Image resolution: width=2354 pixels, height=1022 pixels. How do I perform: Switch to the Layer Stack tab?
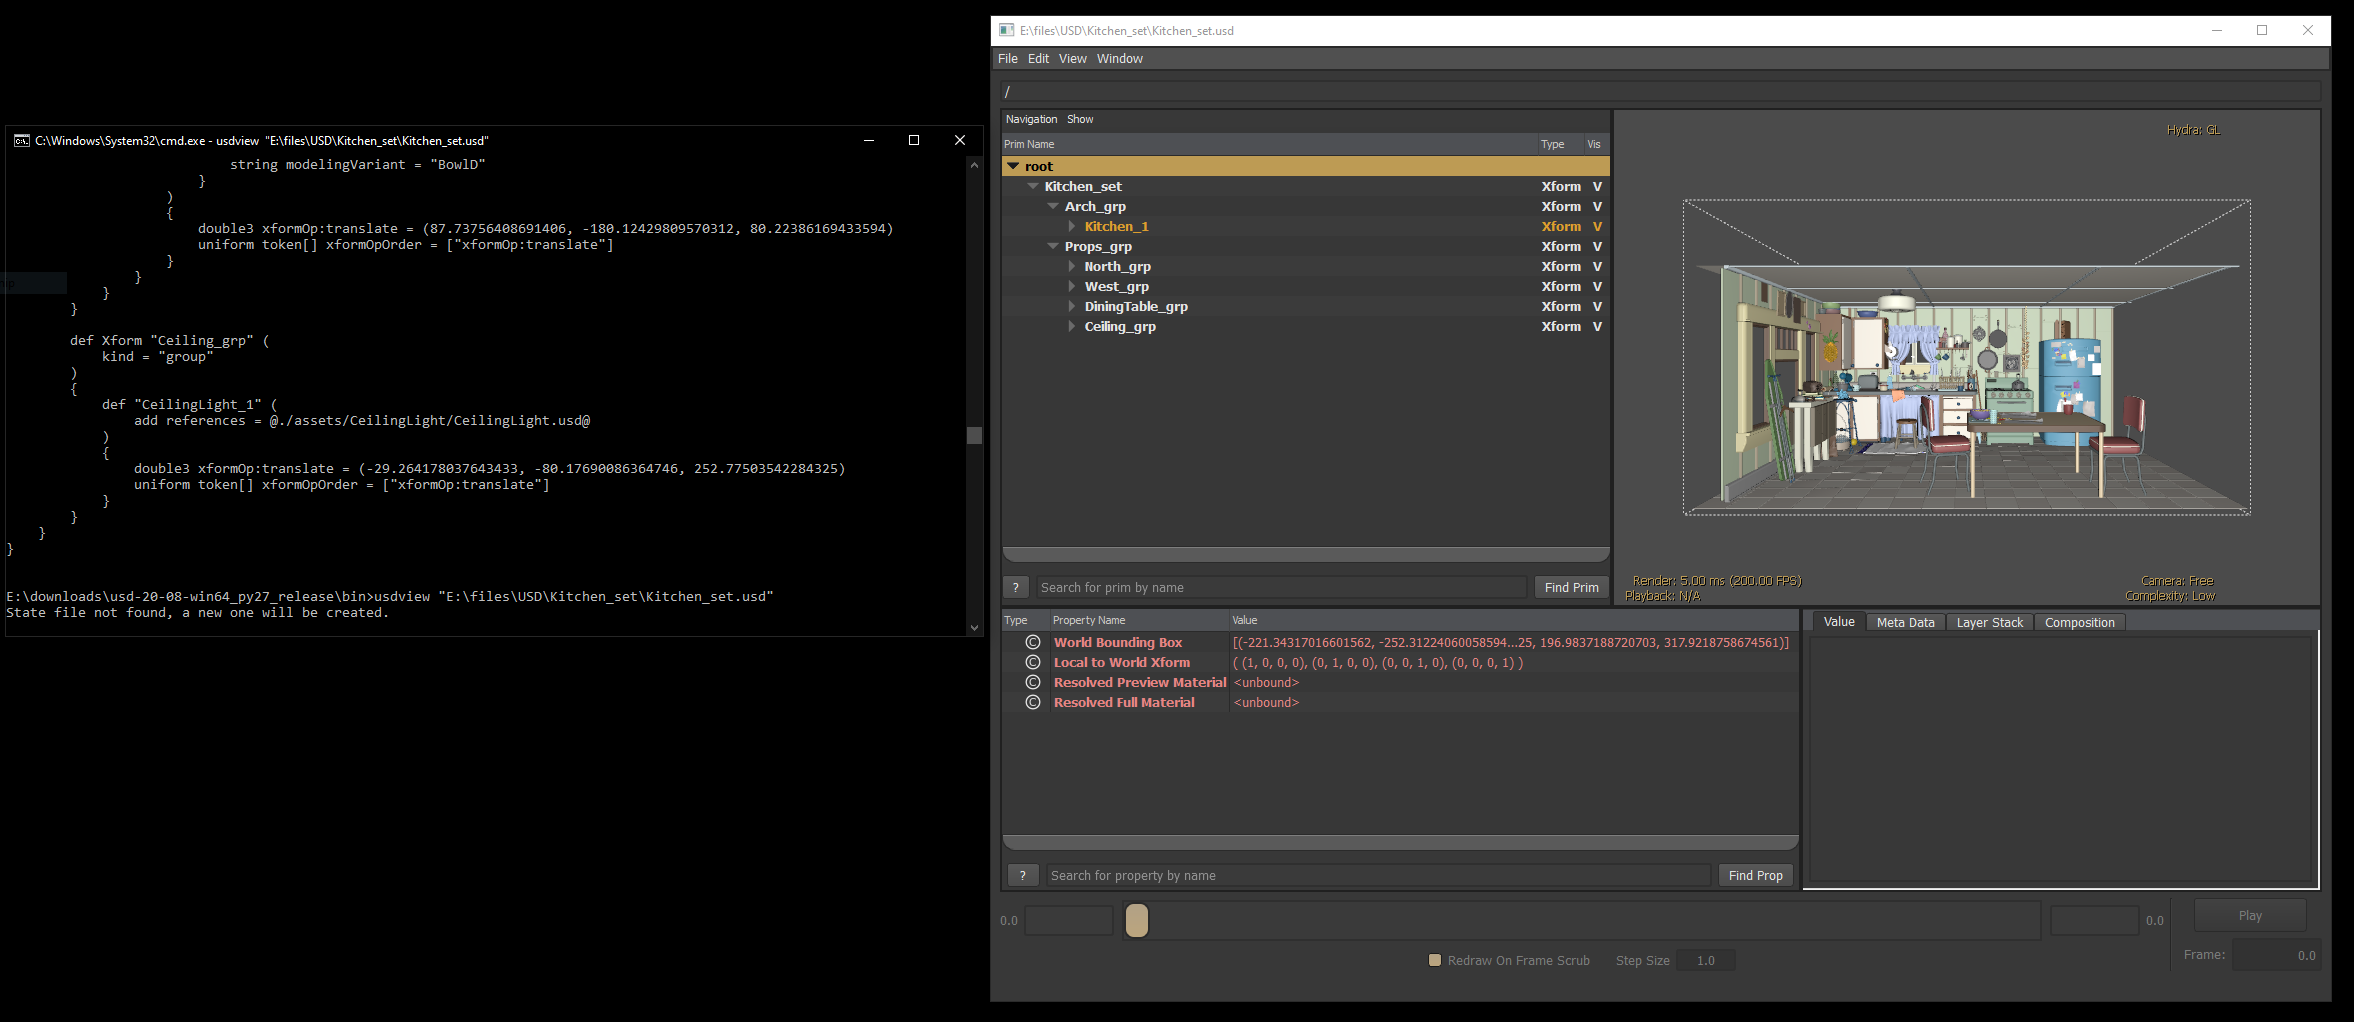(x=1989, y=621)
